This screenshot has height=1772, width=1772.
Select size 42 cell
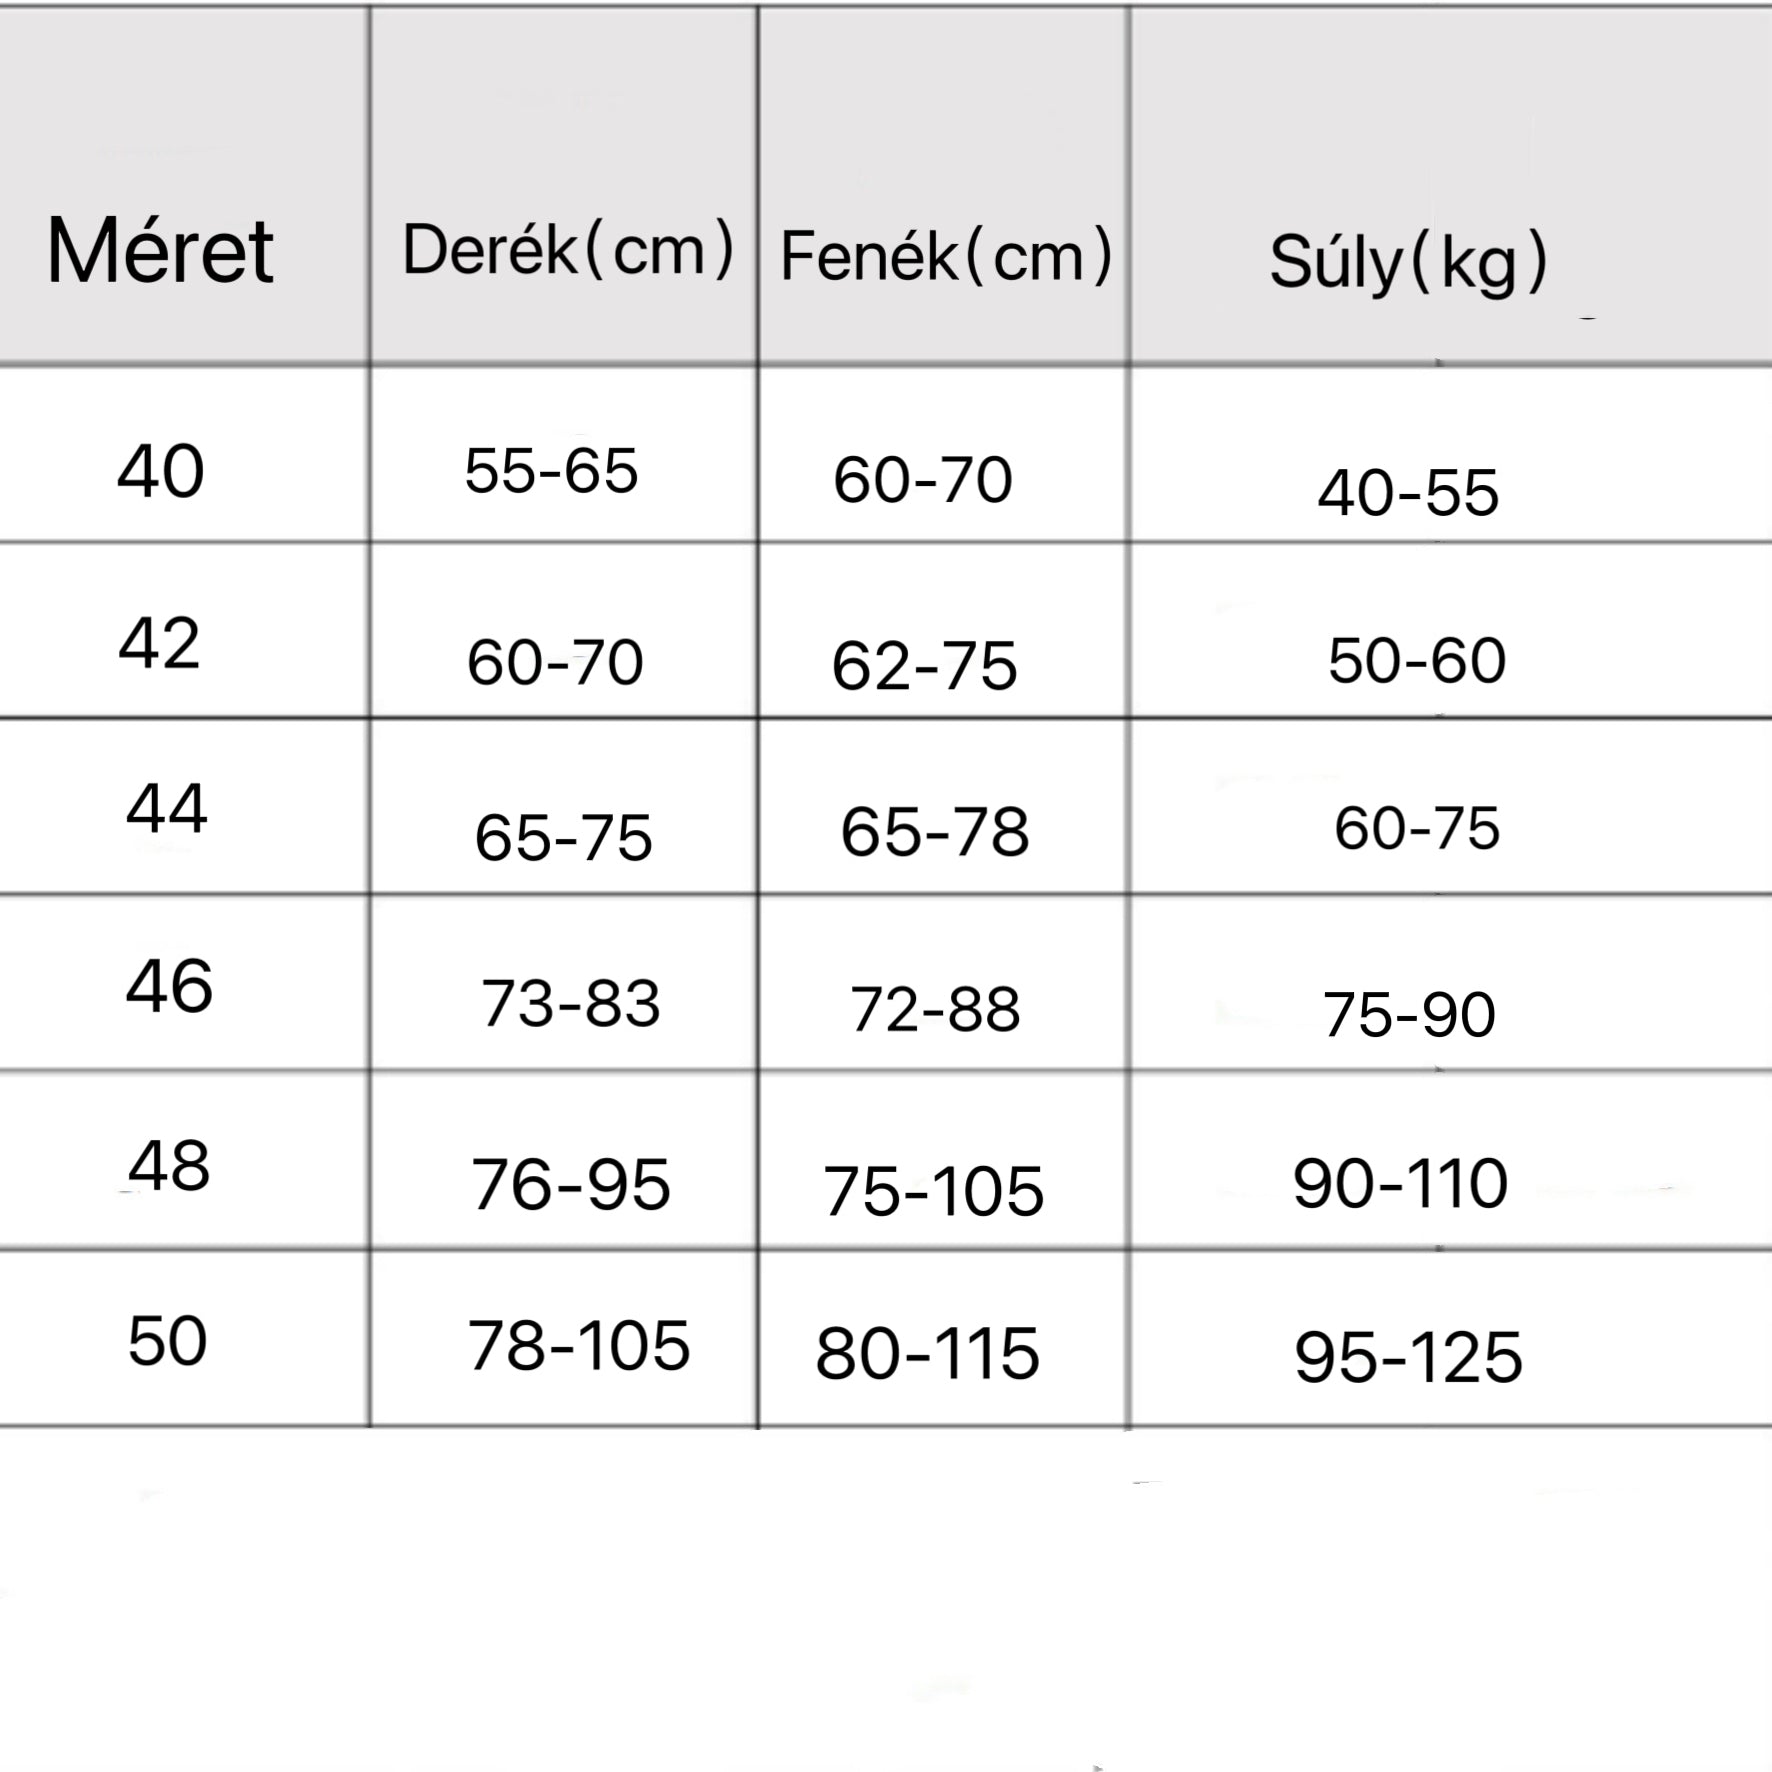(x=160, y=643)
